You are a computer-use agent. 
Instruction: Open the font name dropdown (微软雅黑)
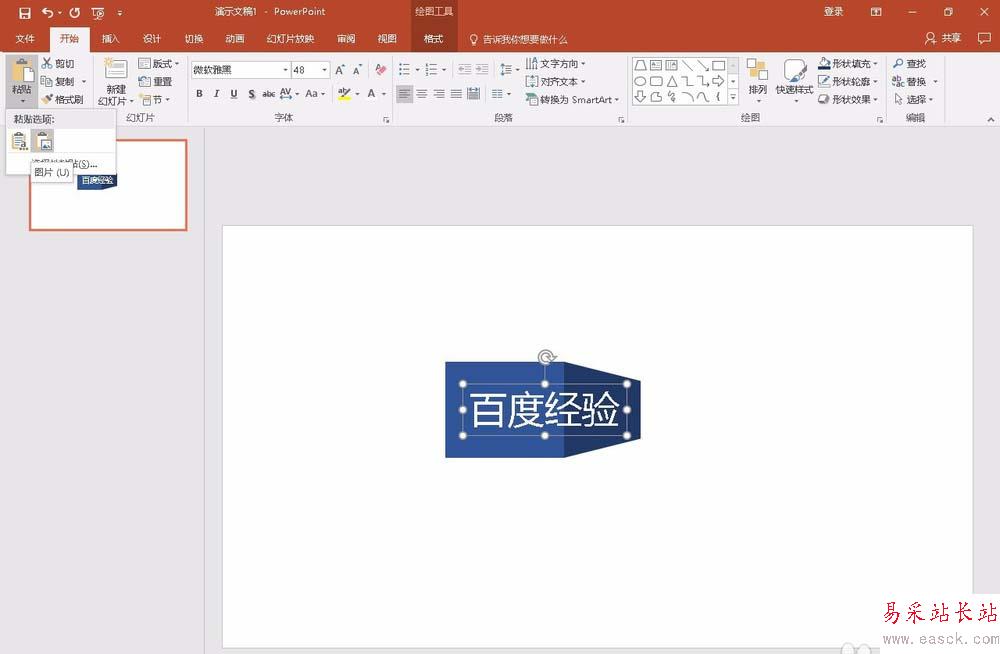pyautogui.click(x=286, y=70)
